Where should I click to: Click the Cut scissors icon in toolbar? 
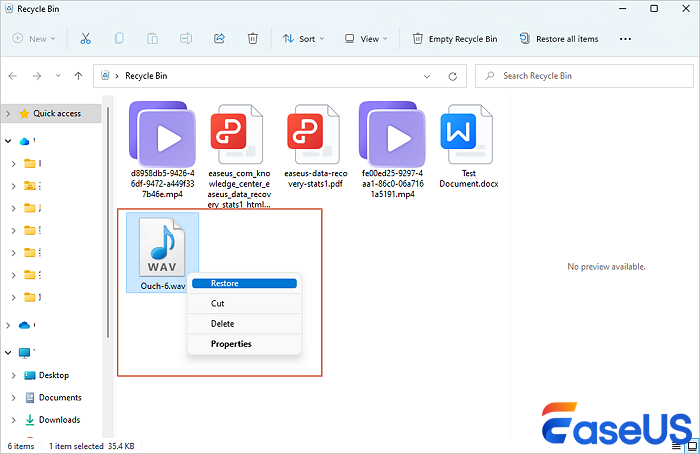coord(85,39)
